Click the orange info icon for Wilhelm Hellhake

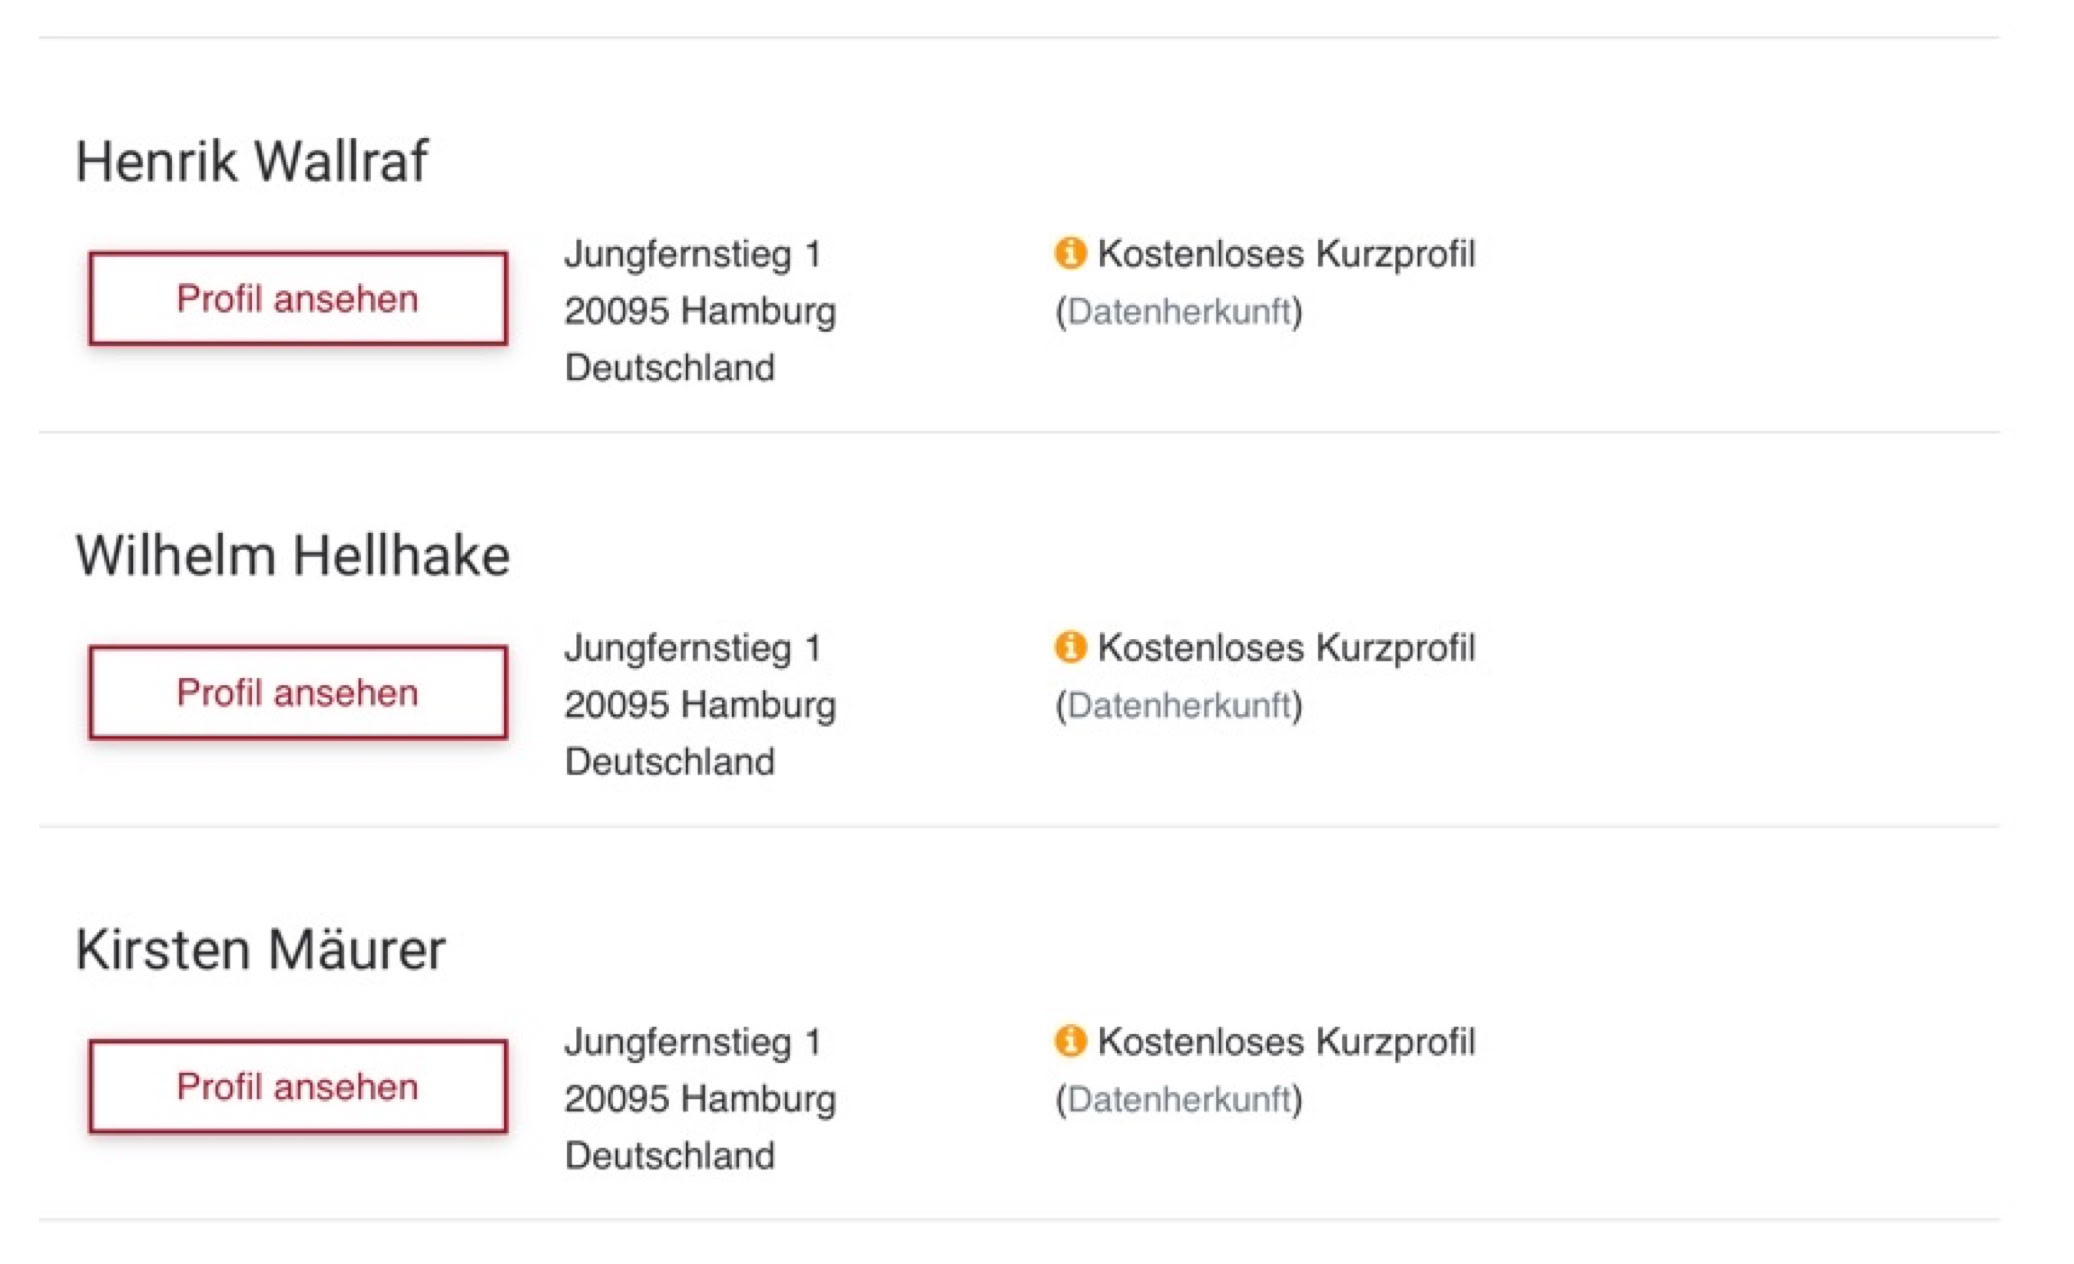click(x=1070, y=647)
